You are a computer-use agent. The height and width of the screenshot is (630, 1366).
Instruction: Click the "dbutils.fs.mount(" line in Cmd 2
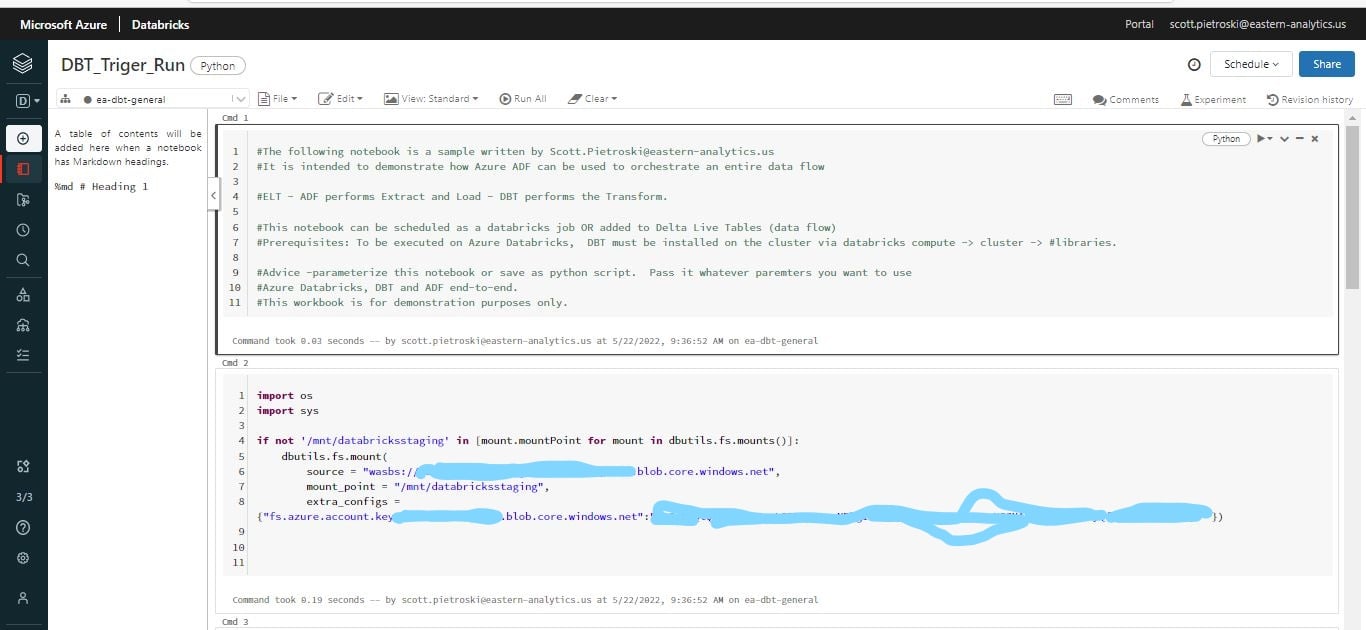[x=334, y=456]
